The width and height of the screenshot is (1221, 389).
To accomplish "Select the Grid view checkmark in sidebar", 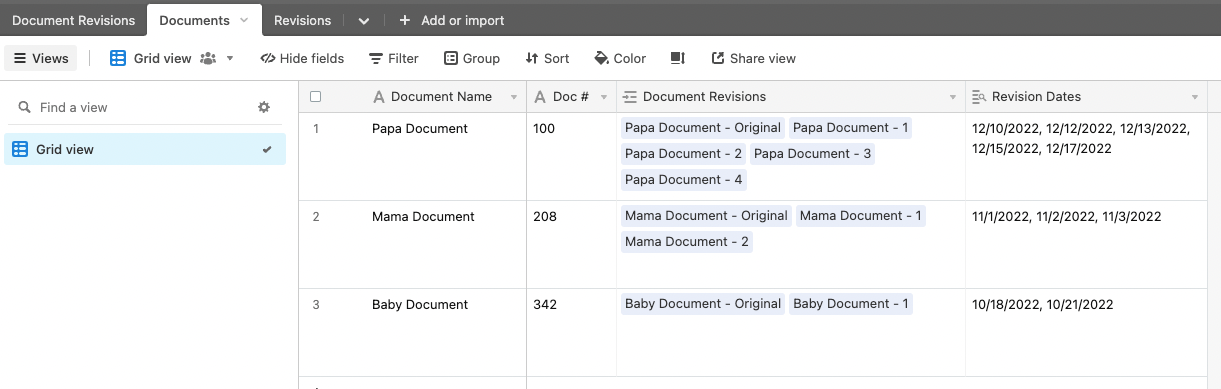I will coord(267,150).
